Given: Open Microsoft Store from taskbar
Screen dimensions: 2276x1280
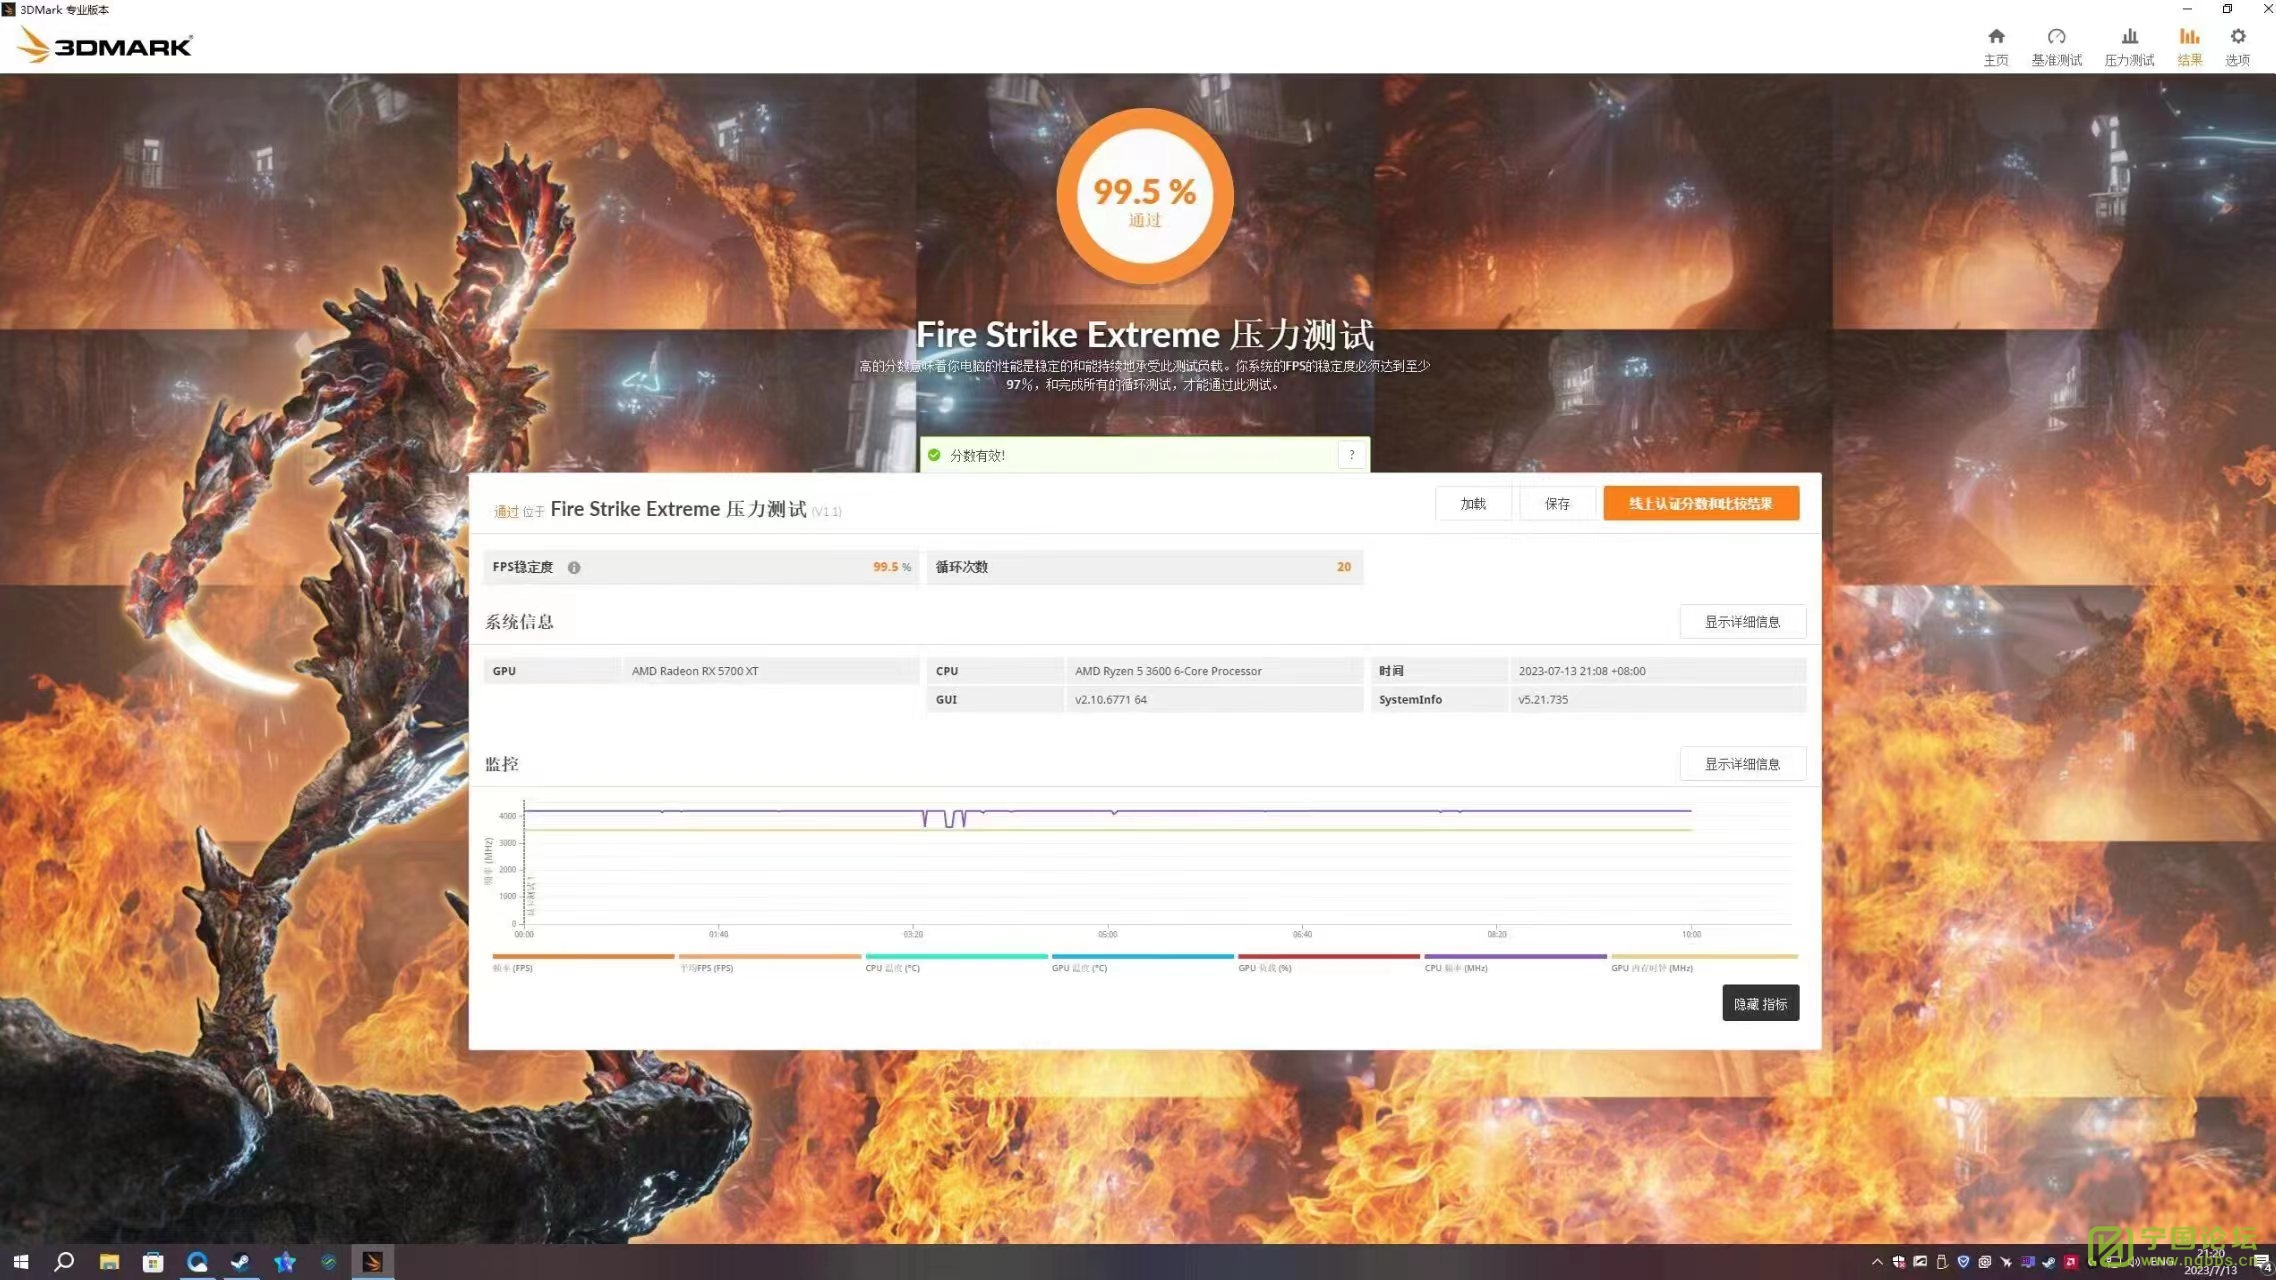Looking at the screenshot, I should coord(153,1262).
